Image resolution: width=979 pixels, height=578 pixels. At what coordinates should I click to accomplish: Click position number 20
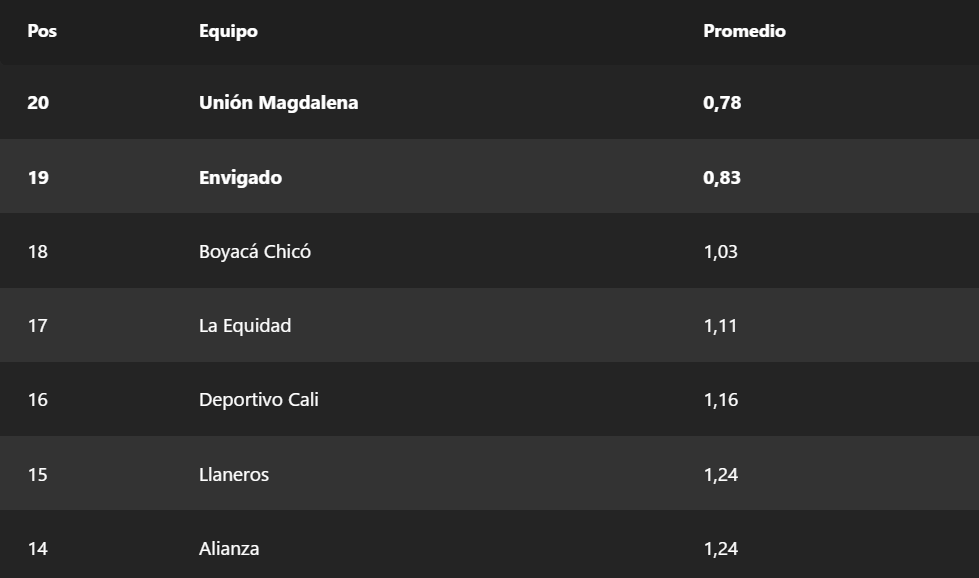(x=38, y=103)
